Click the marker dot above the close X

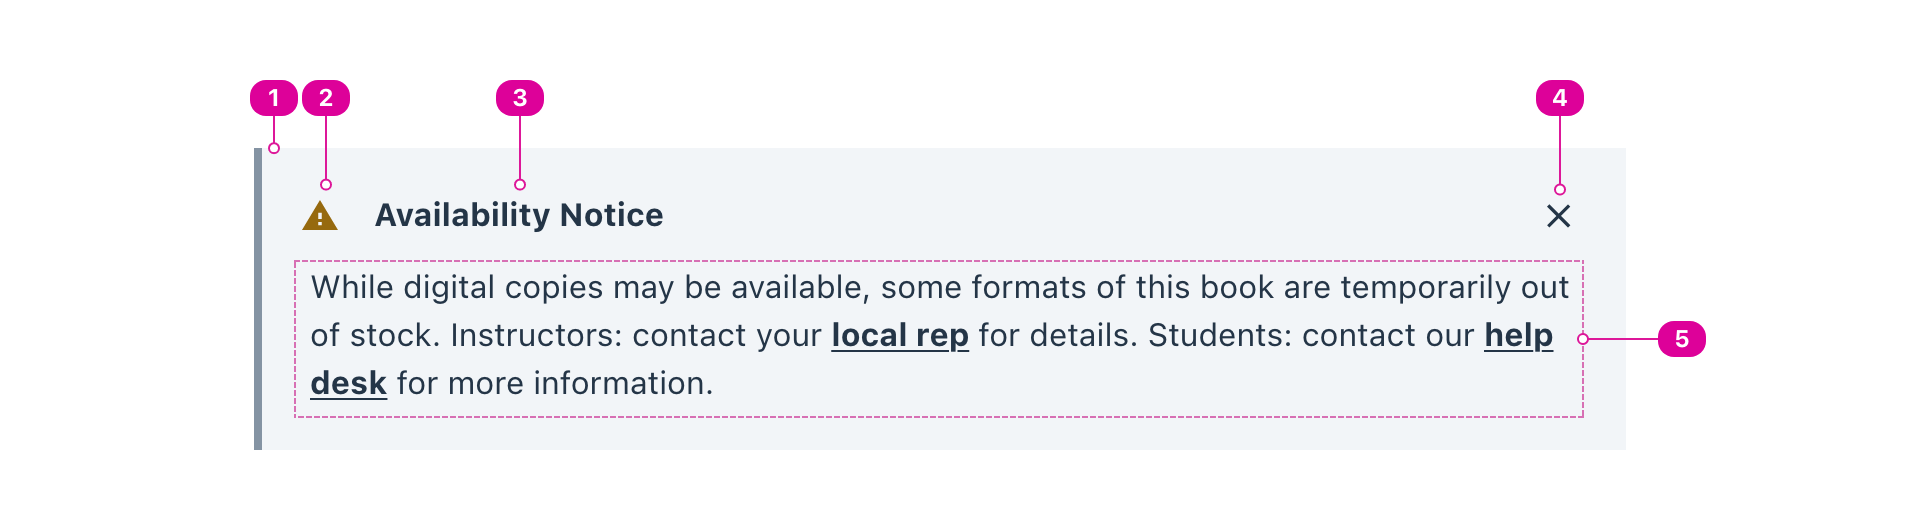[x=1559, y=189]
